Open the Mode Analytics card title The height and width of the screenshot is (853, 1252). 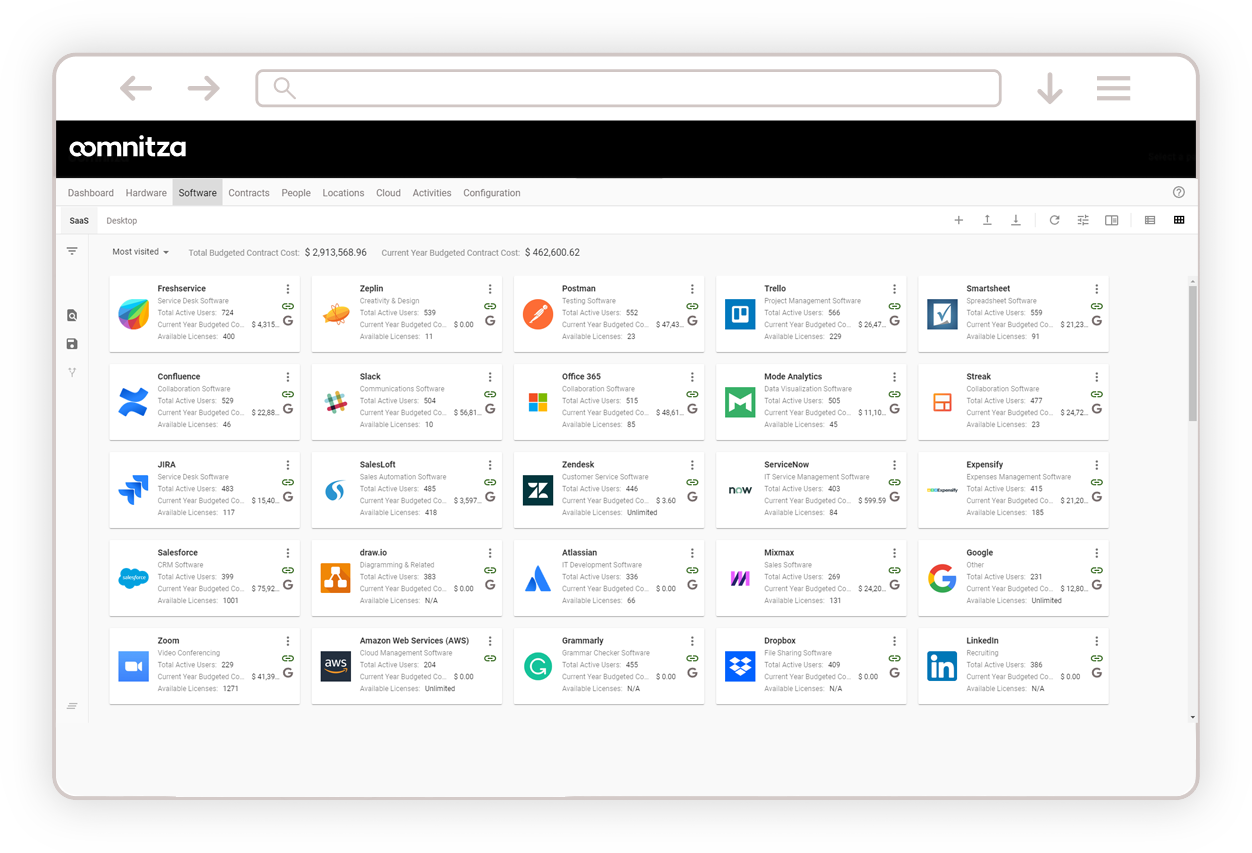point(793,377)
